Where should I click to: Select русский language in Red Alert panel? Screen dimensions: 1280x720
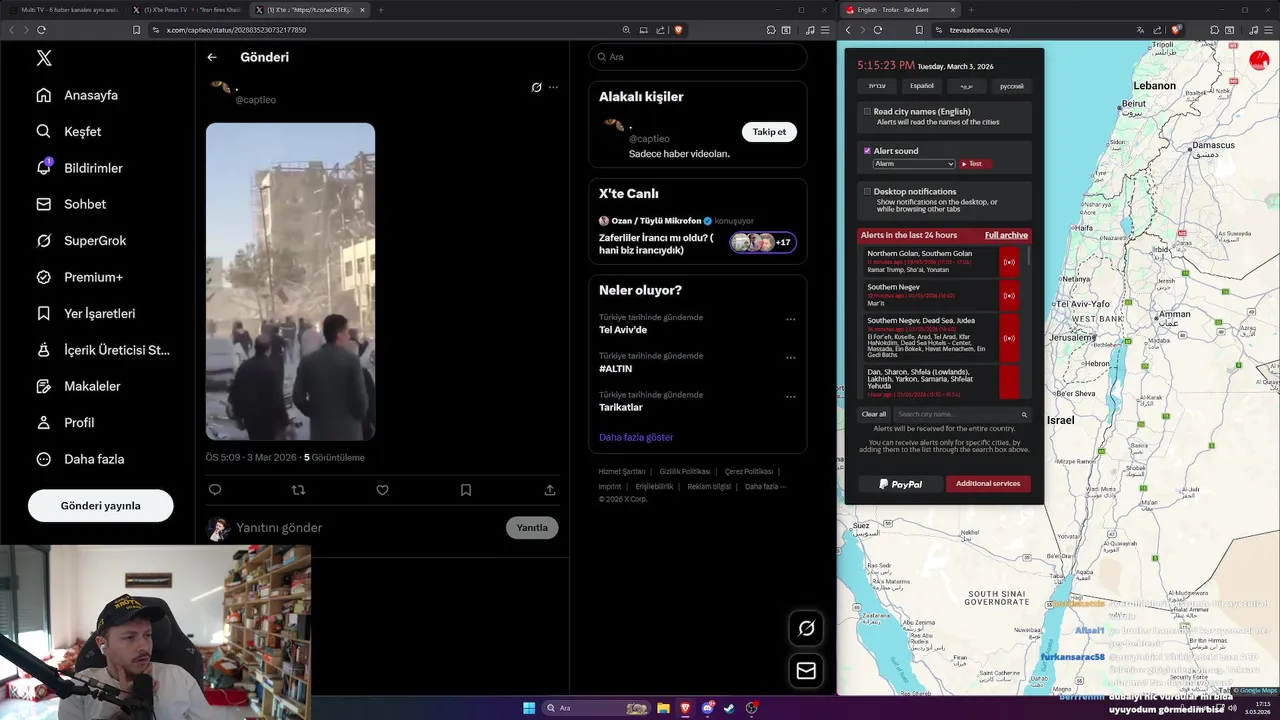(1012, 86)
